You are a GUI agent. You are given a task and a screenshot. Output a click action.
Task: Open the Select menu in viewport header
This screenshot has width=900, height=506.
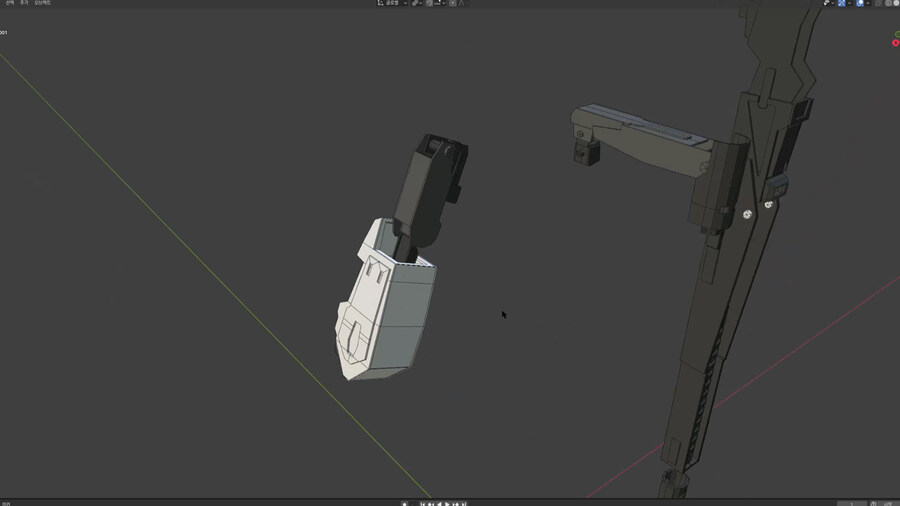(x=10, y=3)
